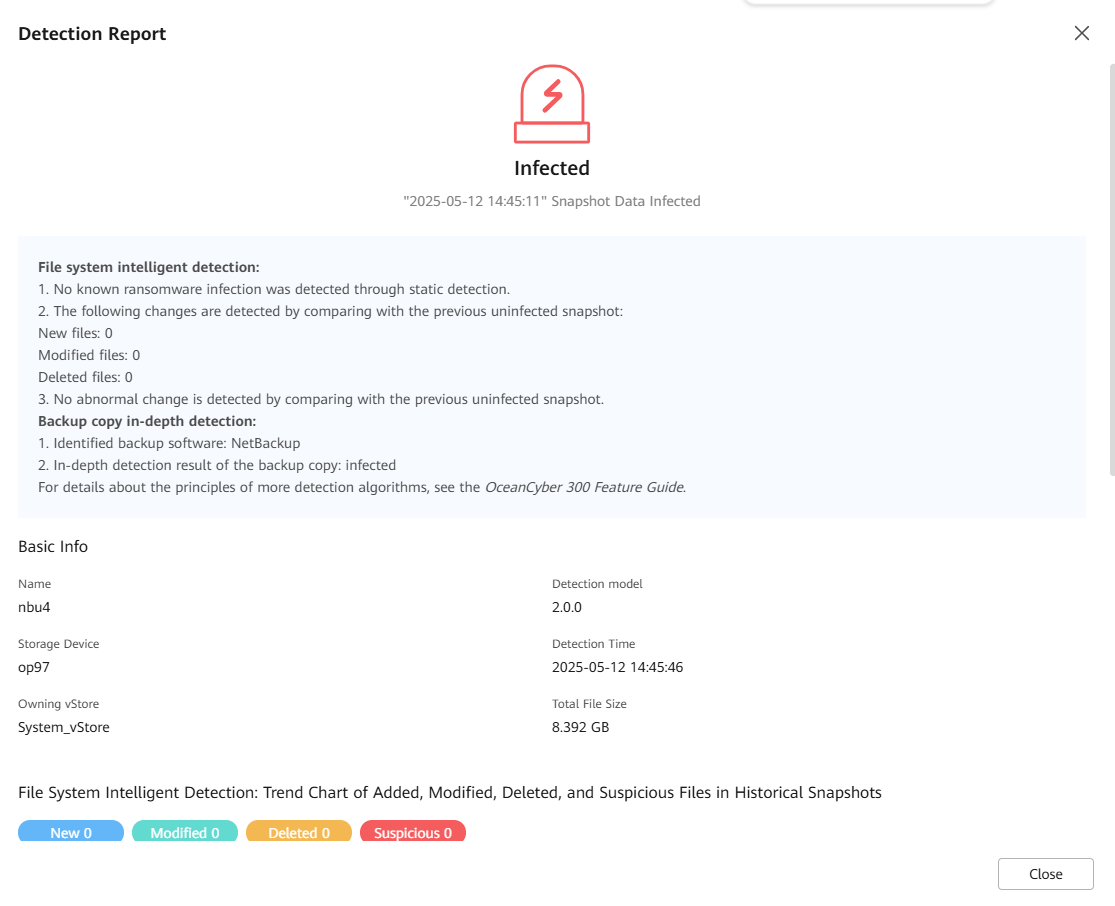The width and height of the screenshot is (1115, 906).
Task: Click the Detection Report title
Action: coord(92,34)
